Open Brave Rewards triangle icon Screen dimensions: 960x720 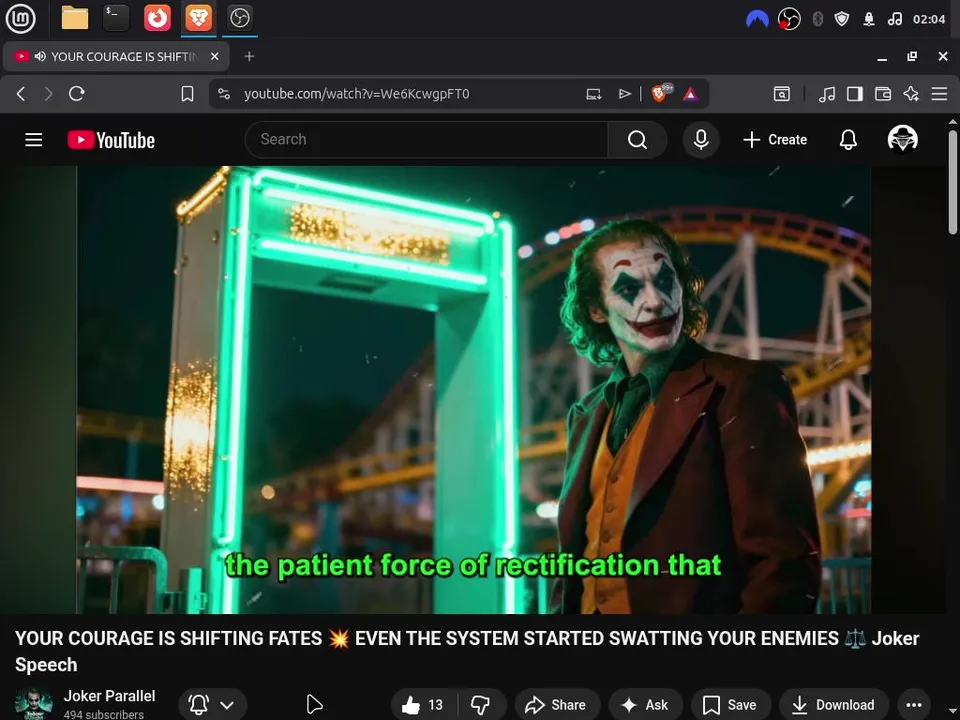click(x=691, y=94)
